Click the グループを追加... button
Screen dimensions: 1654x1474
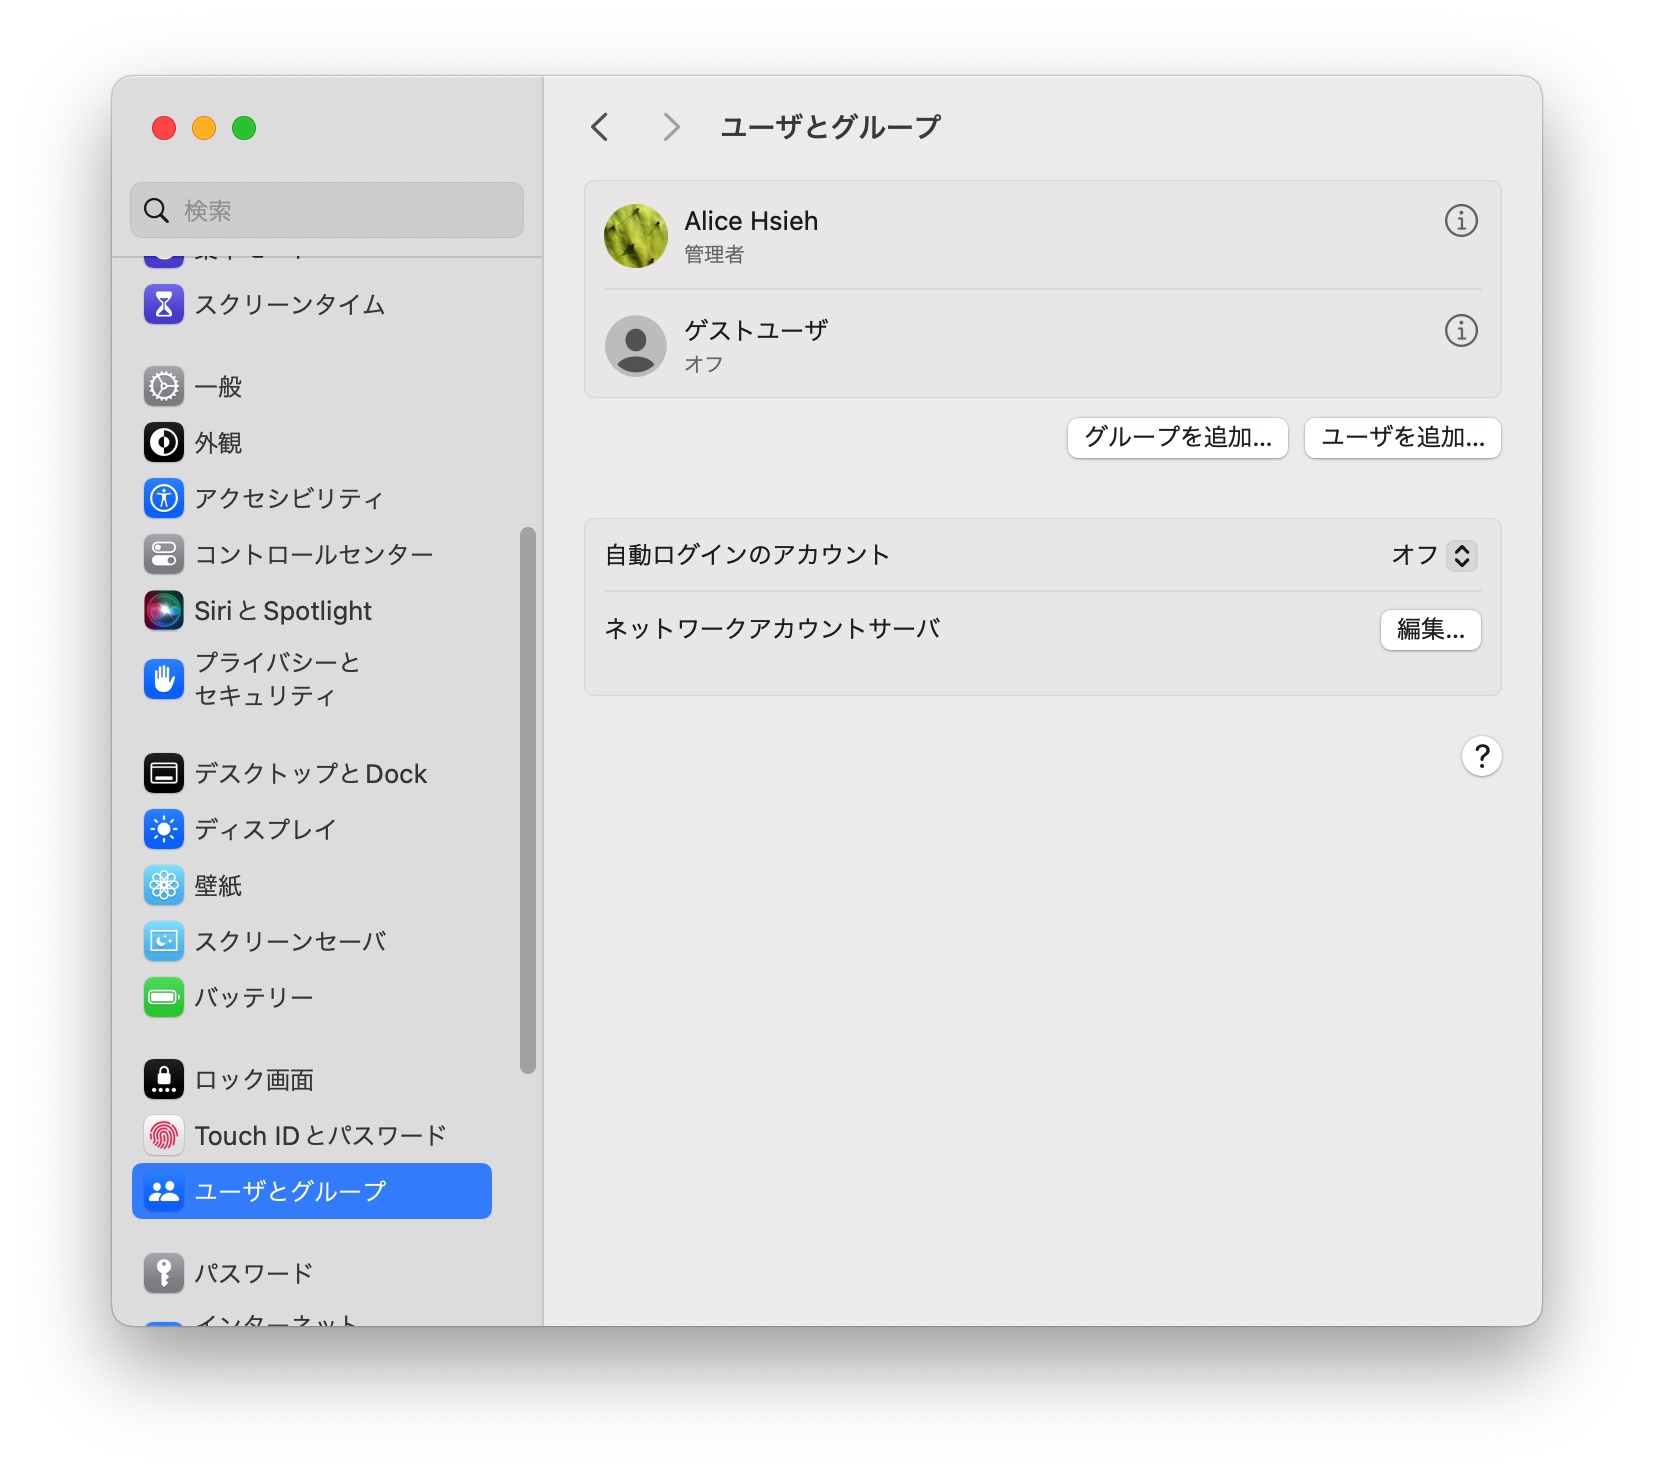coord(1178,438)
